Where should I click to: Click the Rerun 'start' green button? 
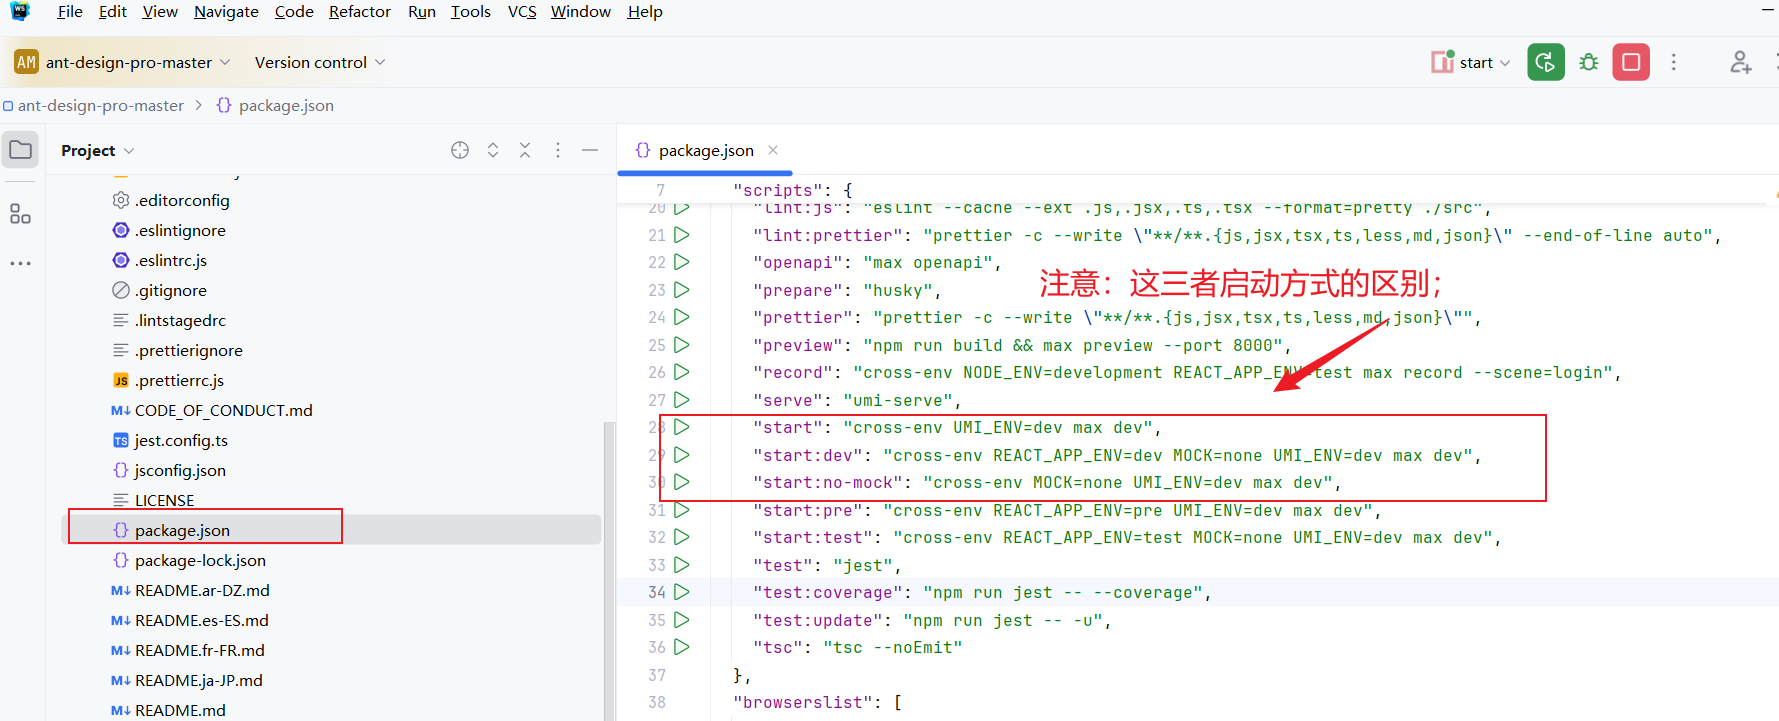coord(1545,62)
